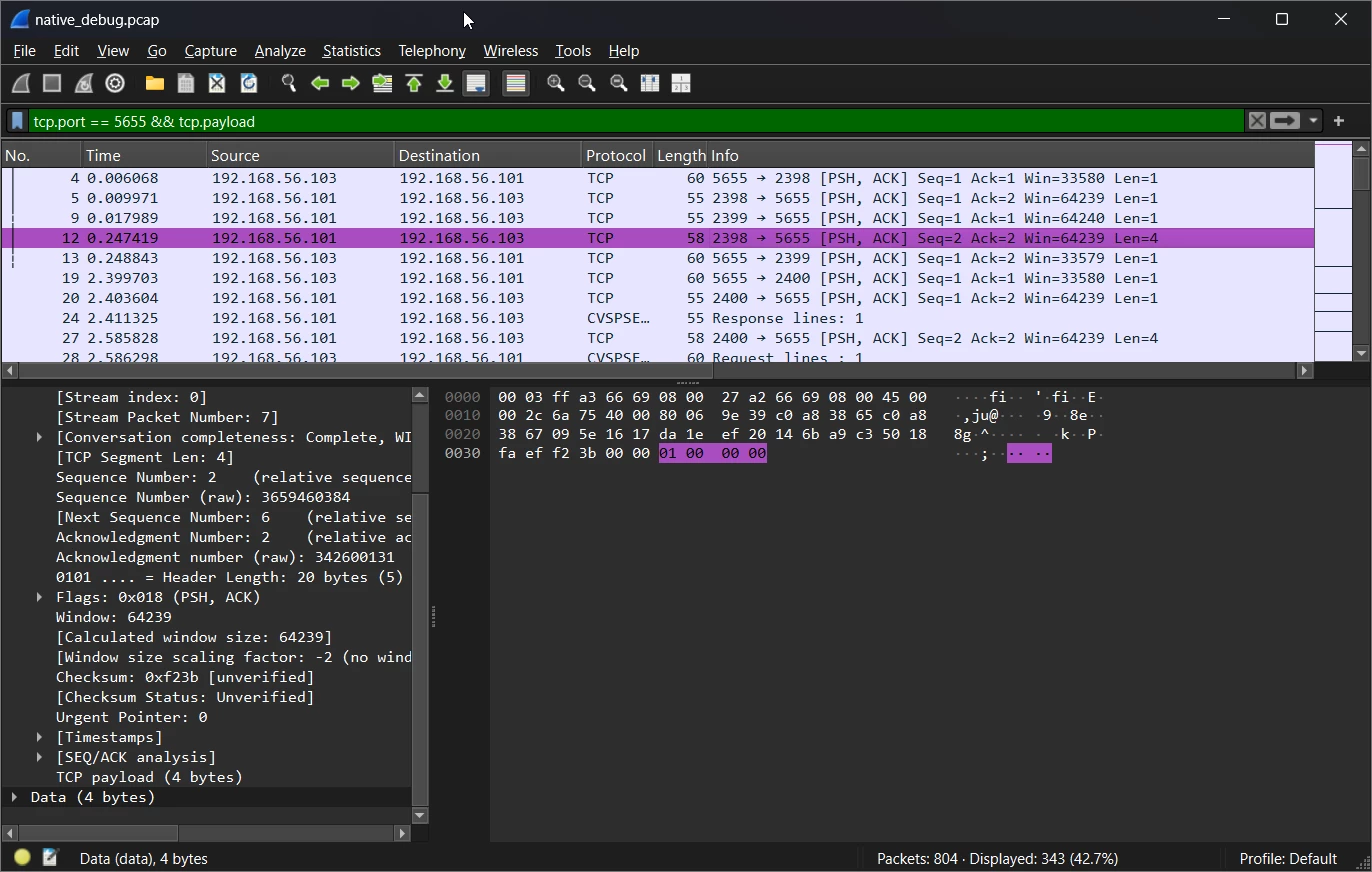Click the display filter bookmark icon
This screenshot has width=1372, height=872.
click(x=17, y=121)
